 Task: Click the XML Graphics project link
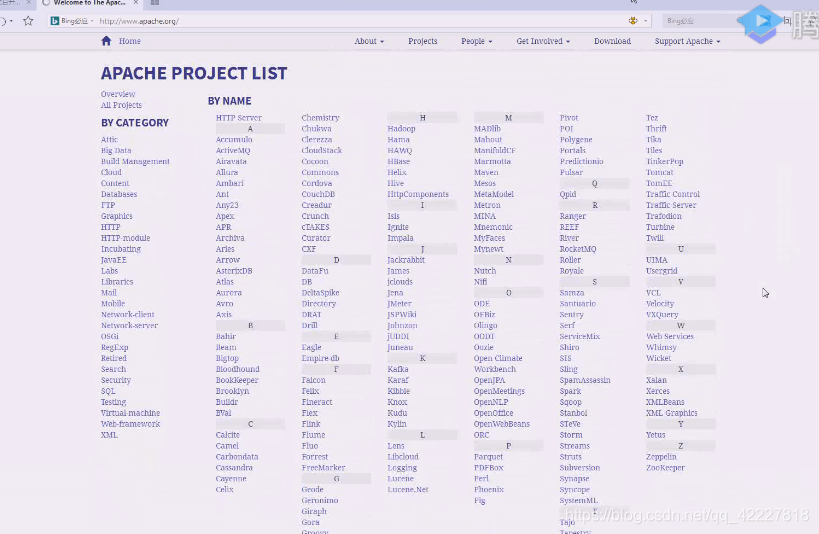pyautogui.click(x=671, y=413)
